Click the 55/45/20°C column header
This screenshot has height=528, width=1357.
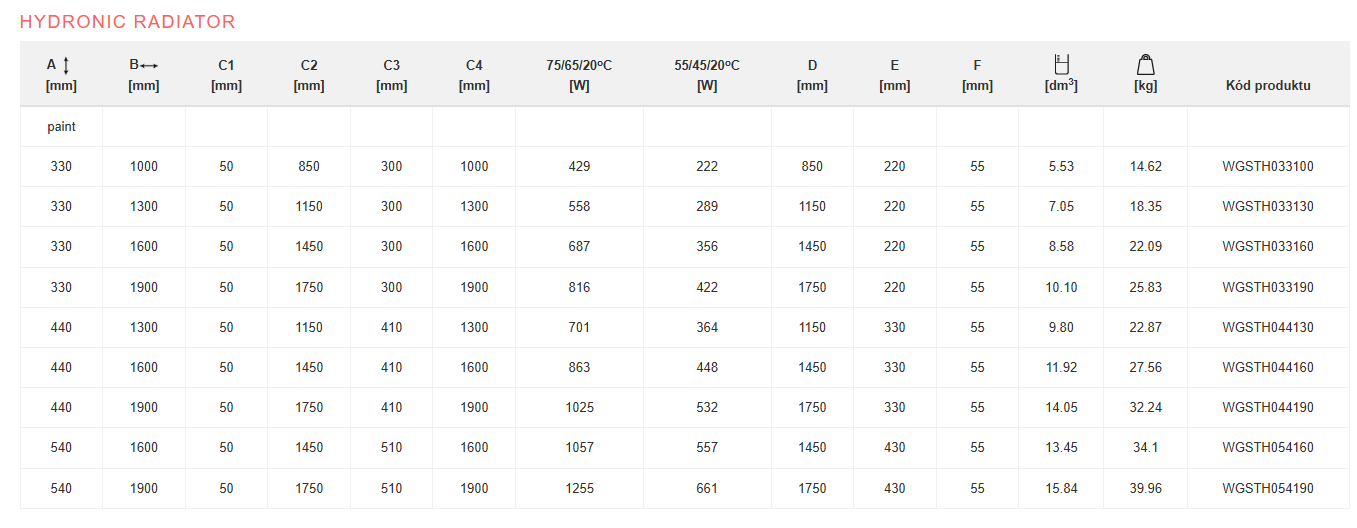[x=707, y=75]
